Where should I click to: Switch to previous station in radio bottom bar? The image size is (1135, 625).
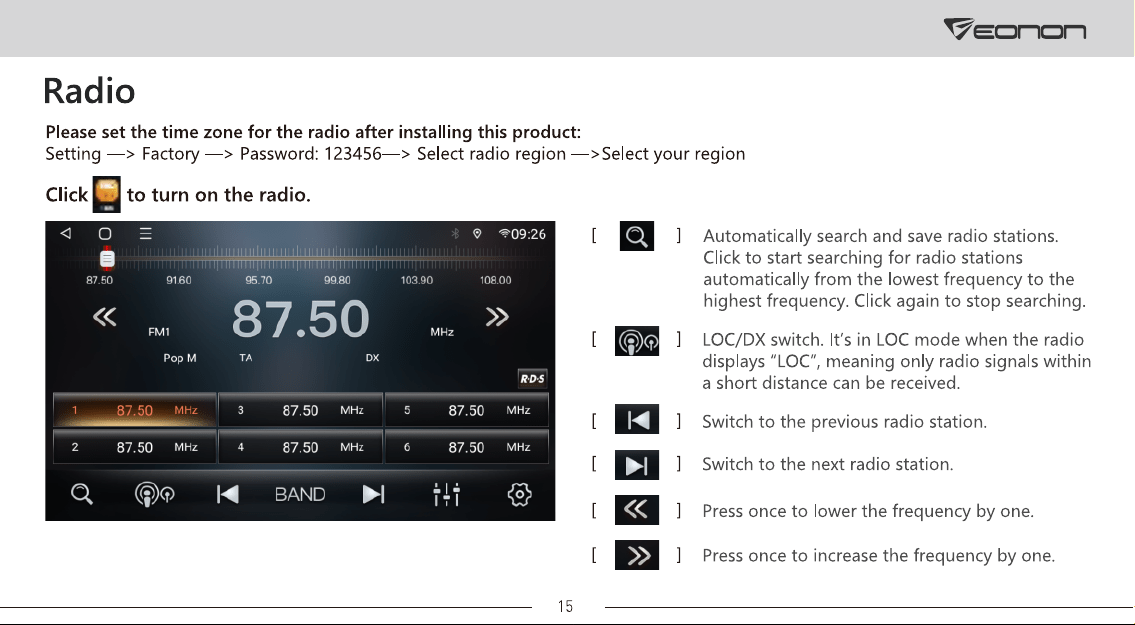(227, 494)
